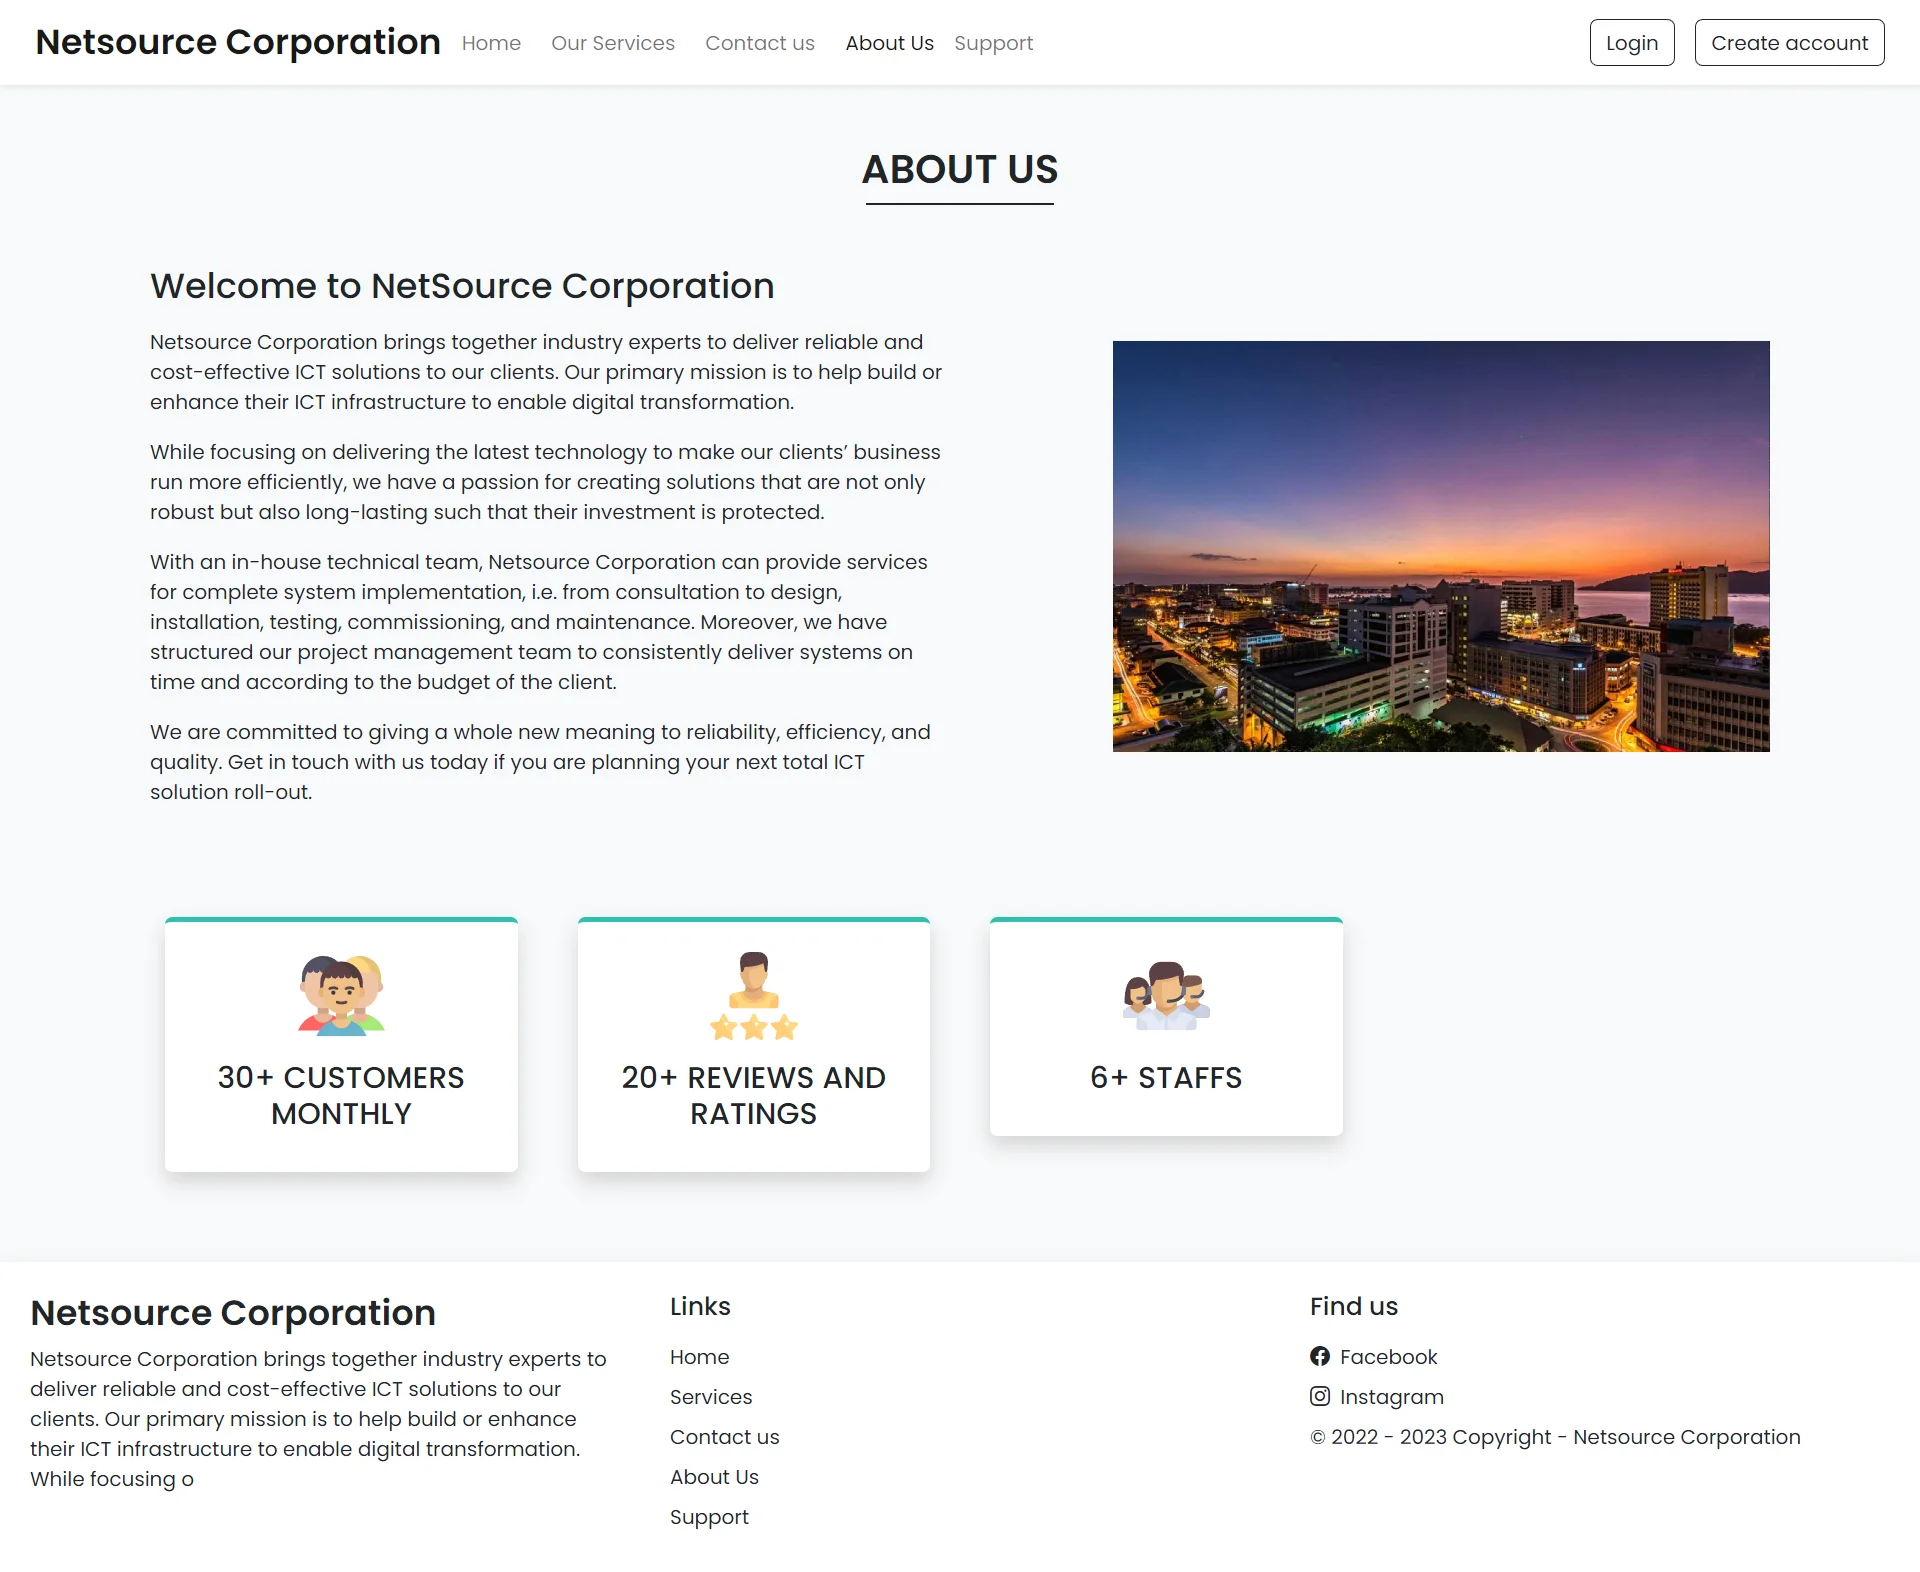Click the three-star reviewer icon
This screenshot has width=1920, height=1572.
coord(753,996)
